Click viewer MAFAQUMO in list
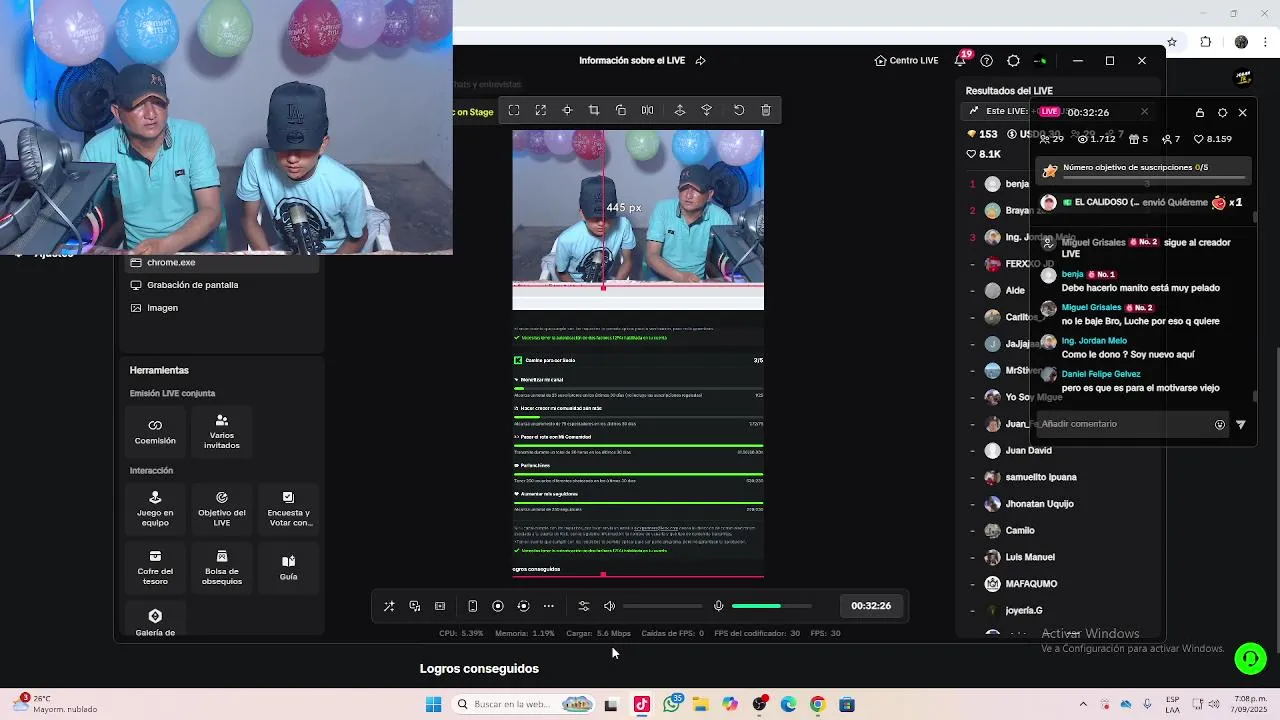Image resolution: width=1280 pixels, height=720 pixels. 1031,584
